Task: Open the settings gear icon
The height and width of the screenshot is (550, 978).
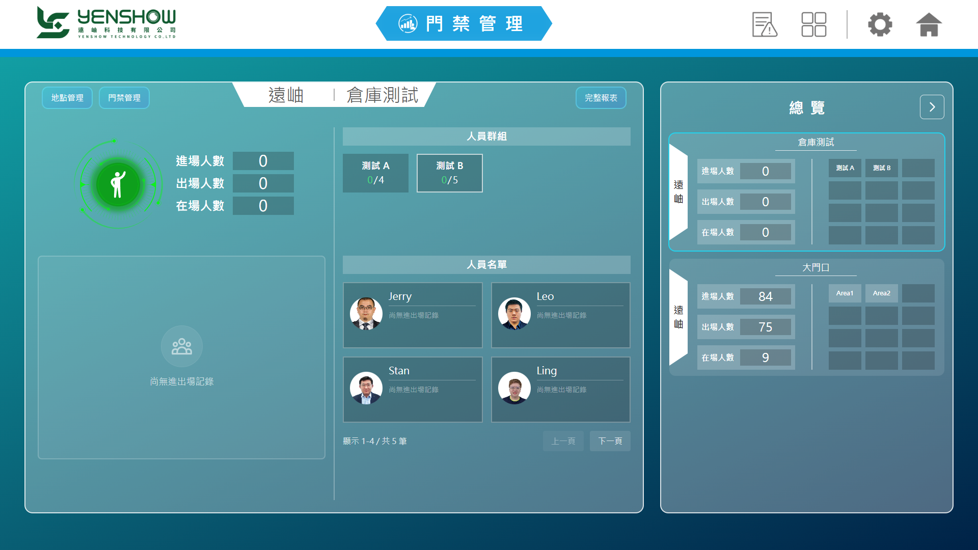Action: [879, 25]
